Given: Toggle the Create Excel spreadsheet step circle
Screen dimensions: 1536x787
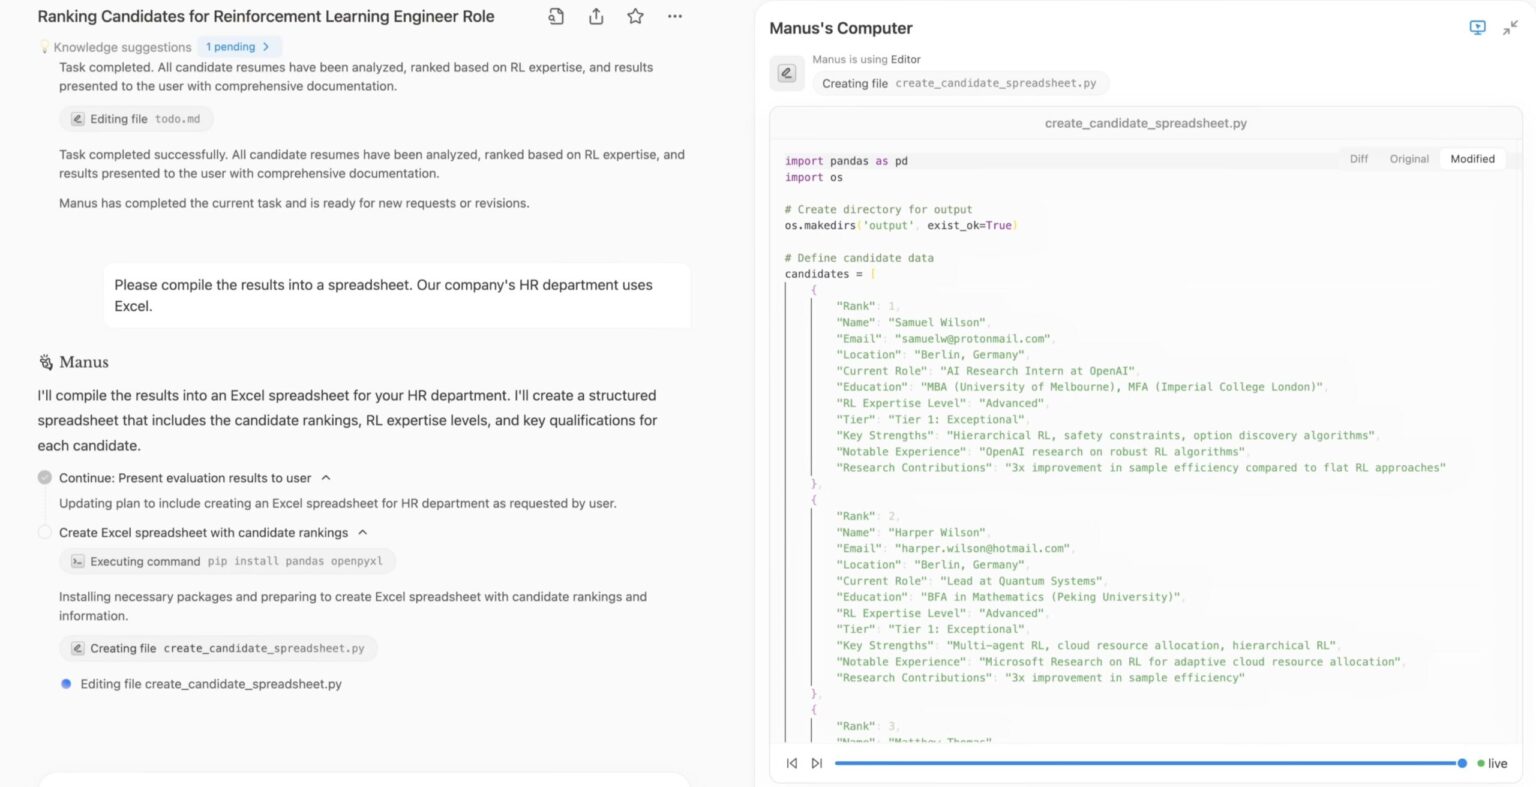Looking at the screenshot, I should 45,533.
